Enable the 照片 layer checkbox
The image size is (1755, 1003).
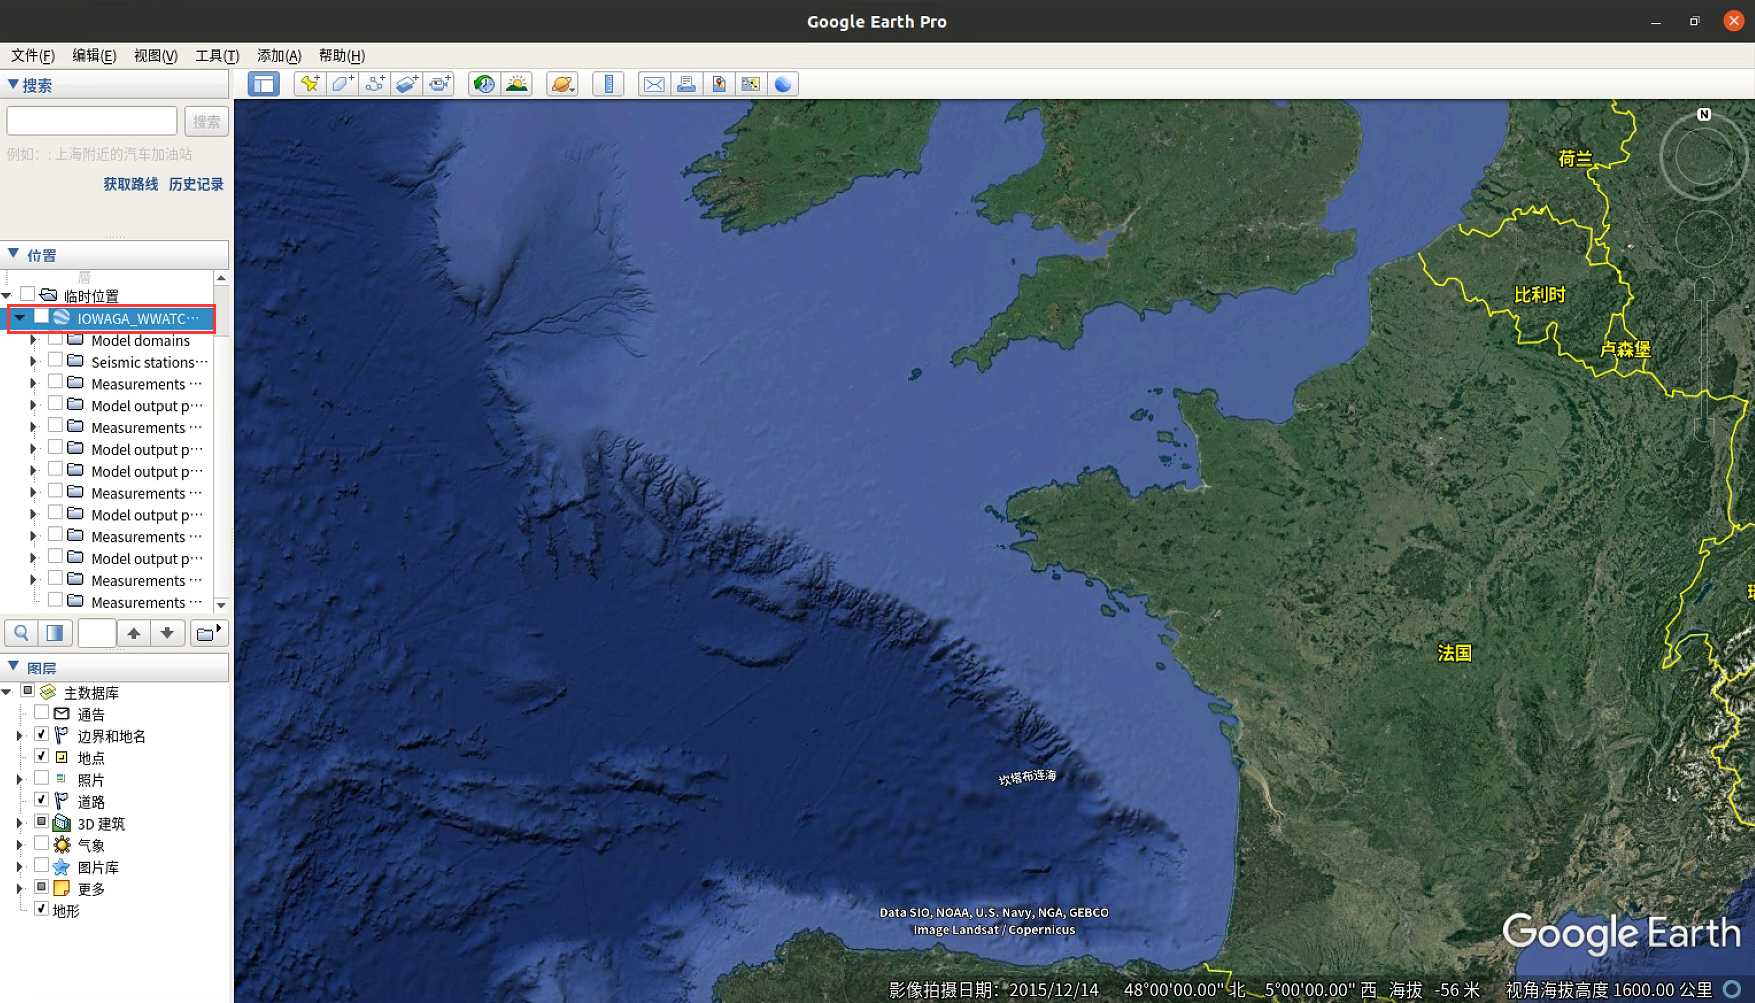41,778
